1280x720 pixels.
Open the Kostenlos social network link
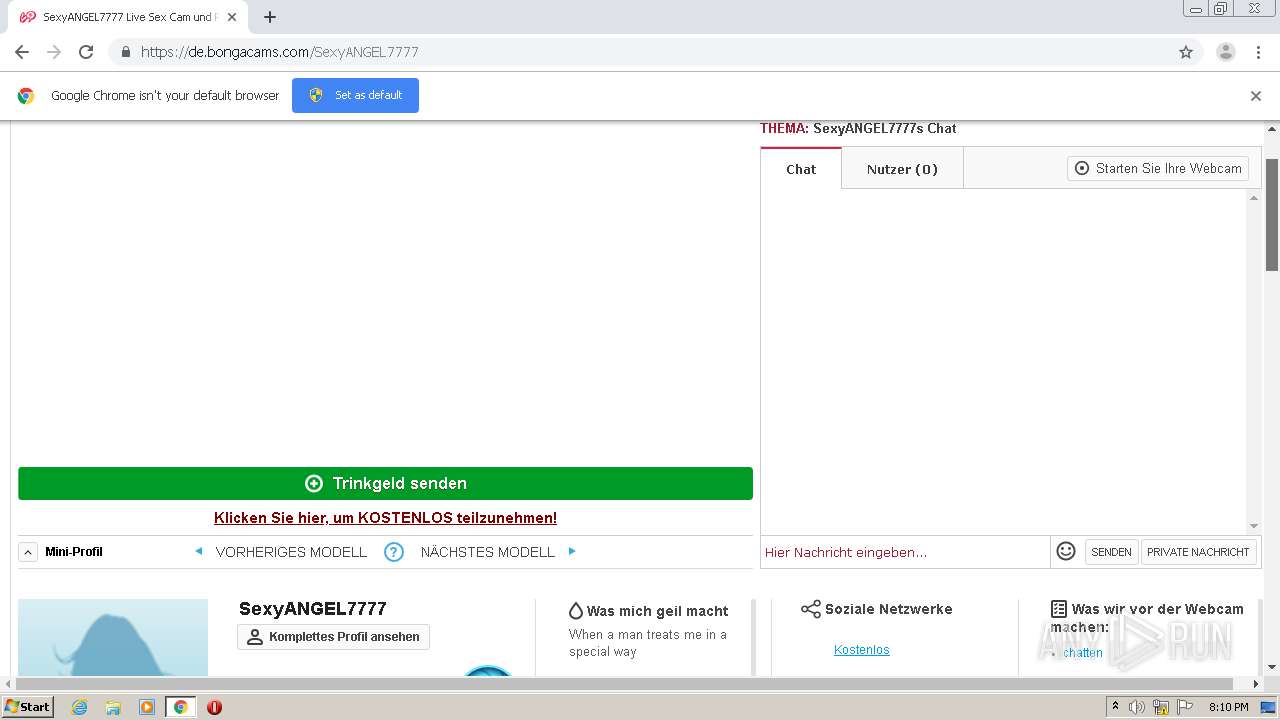click(861, 650)
